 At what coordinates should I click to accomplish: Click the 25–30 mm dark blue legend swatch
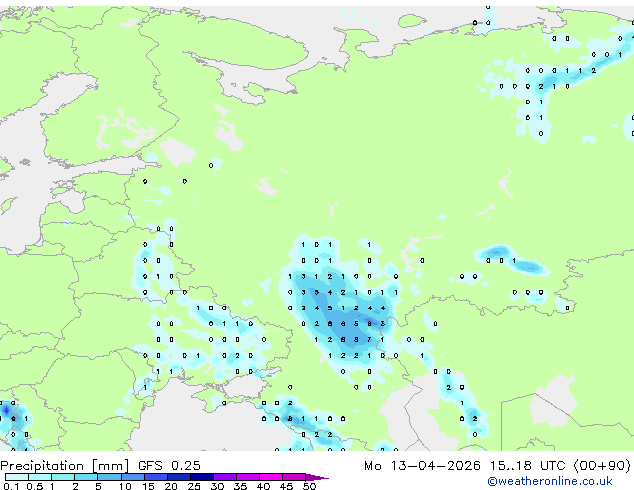point(202,477)
